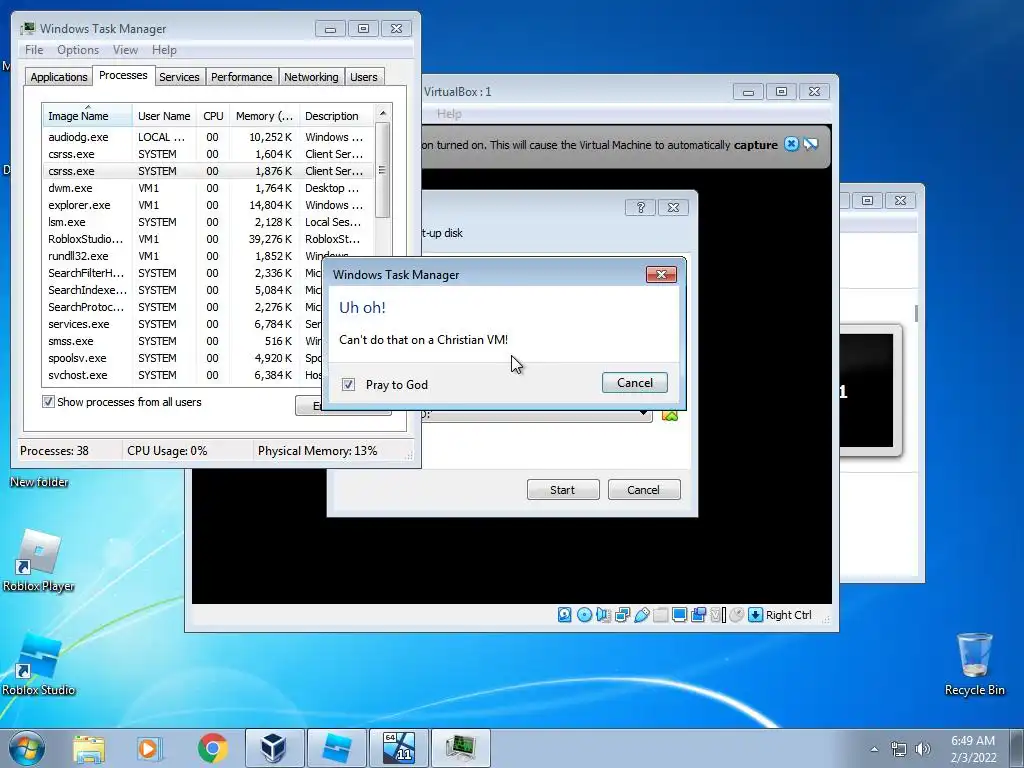The image size is (1024, 768).
Task: Open Google Chrome from the taskbar
Action: 212,748
